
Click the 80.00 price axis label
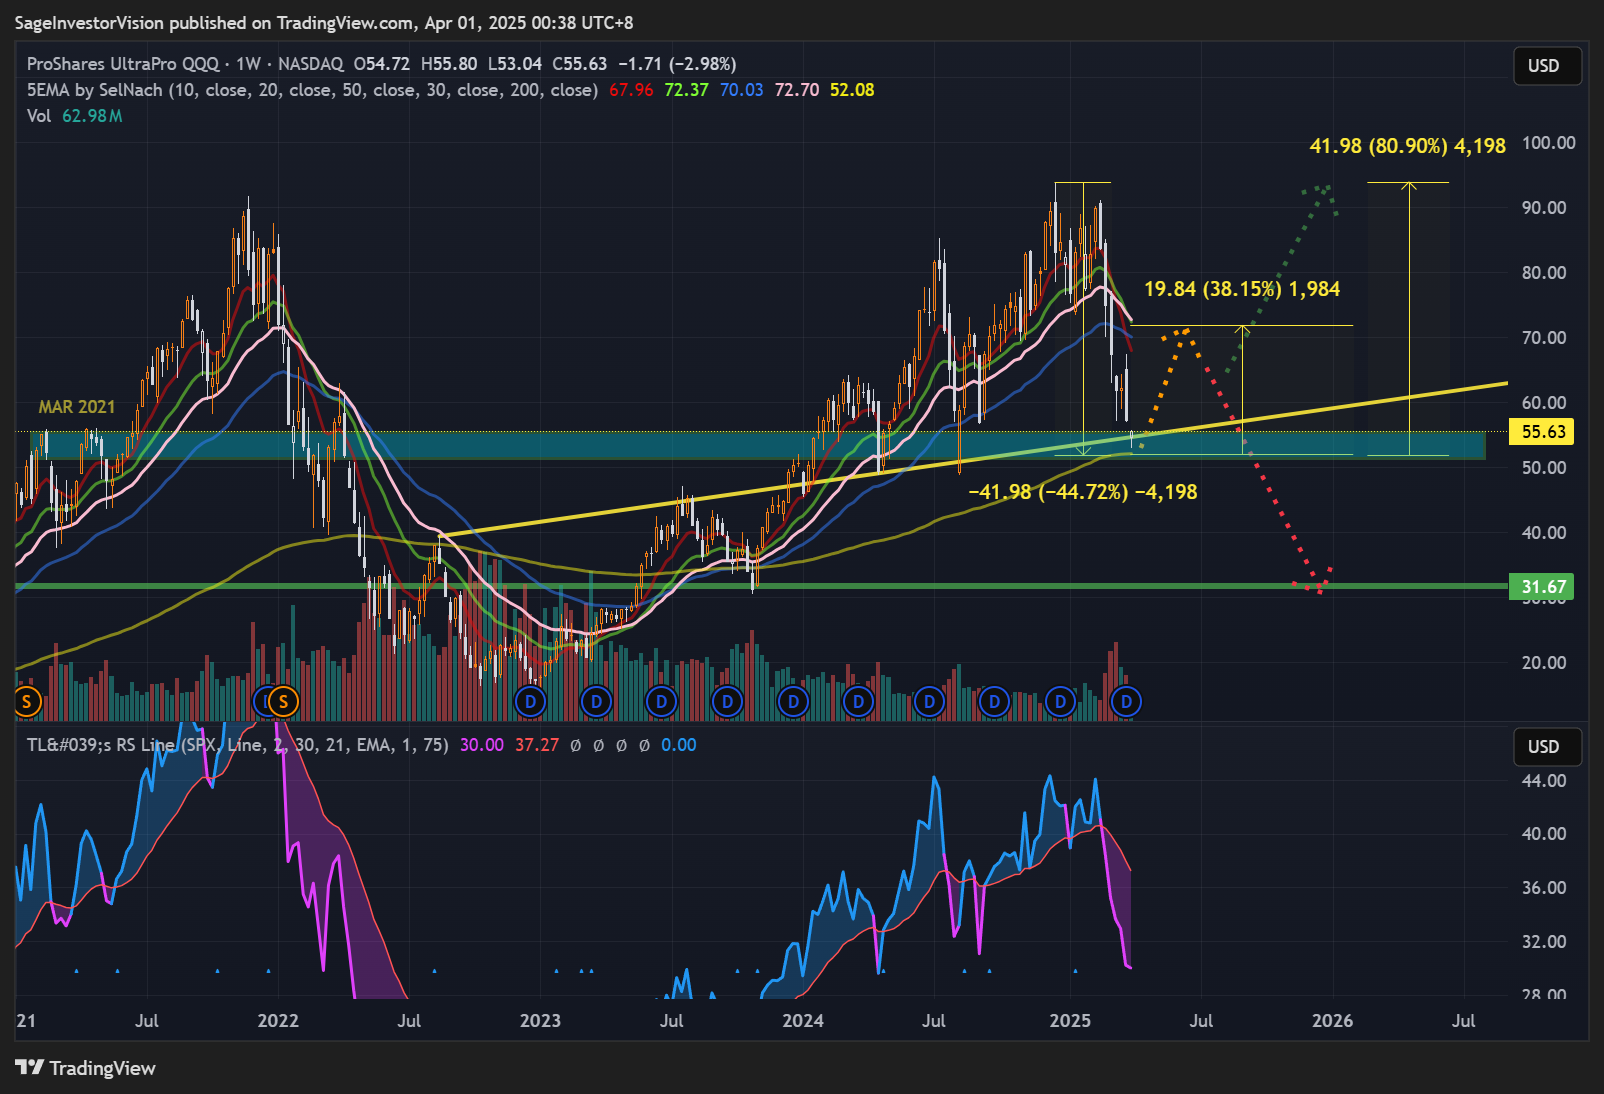tap(1544, 273)
